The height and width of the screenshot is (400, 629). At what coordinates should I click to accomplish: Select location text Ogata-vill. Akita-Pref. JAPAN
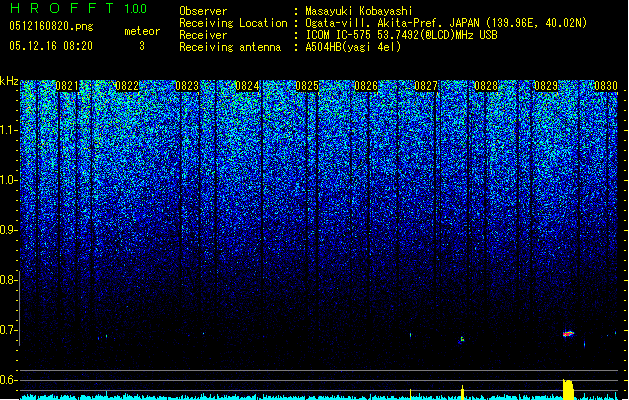click(x=392, y=23)
